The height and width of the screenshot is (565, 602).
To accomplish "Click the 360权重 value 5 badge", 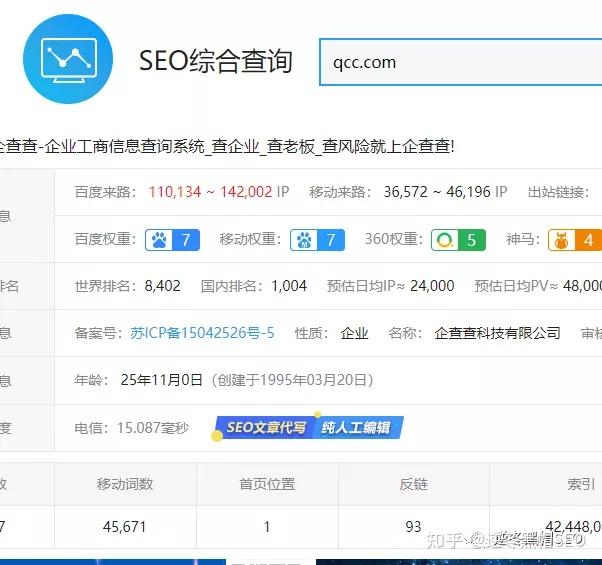I will point(472,240).
